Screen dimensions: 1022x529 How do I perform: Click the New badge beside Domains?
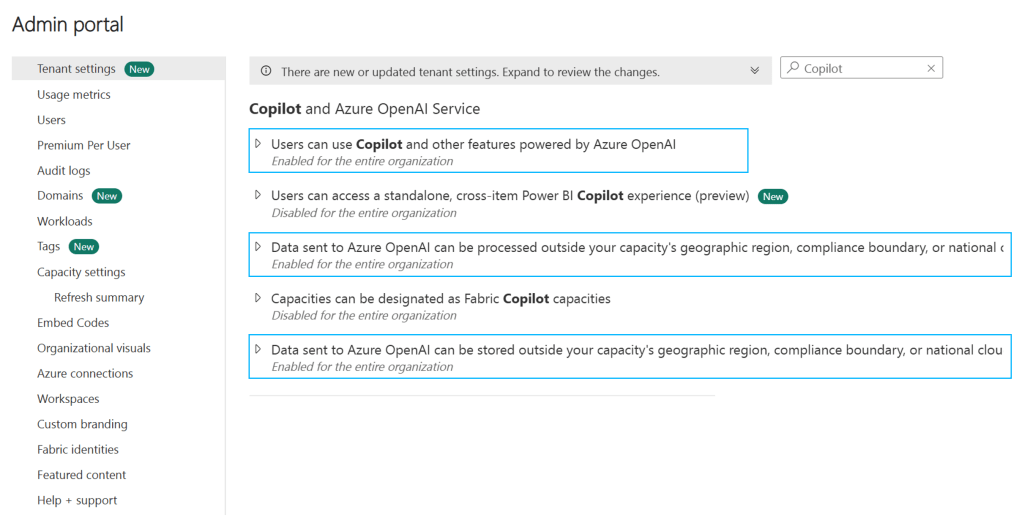pyautogui.click(x=107, y=196)
